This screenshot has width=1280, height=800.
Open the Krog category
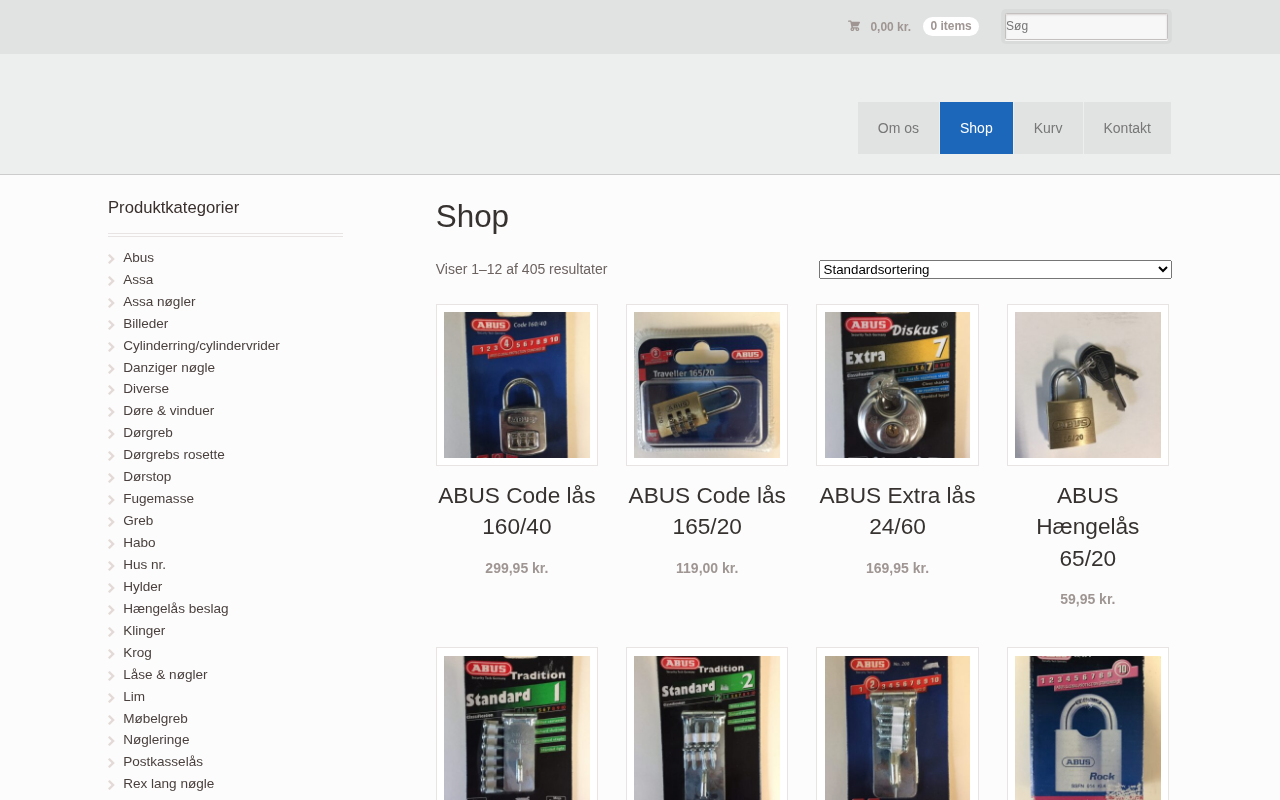[x=138, y=653]
